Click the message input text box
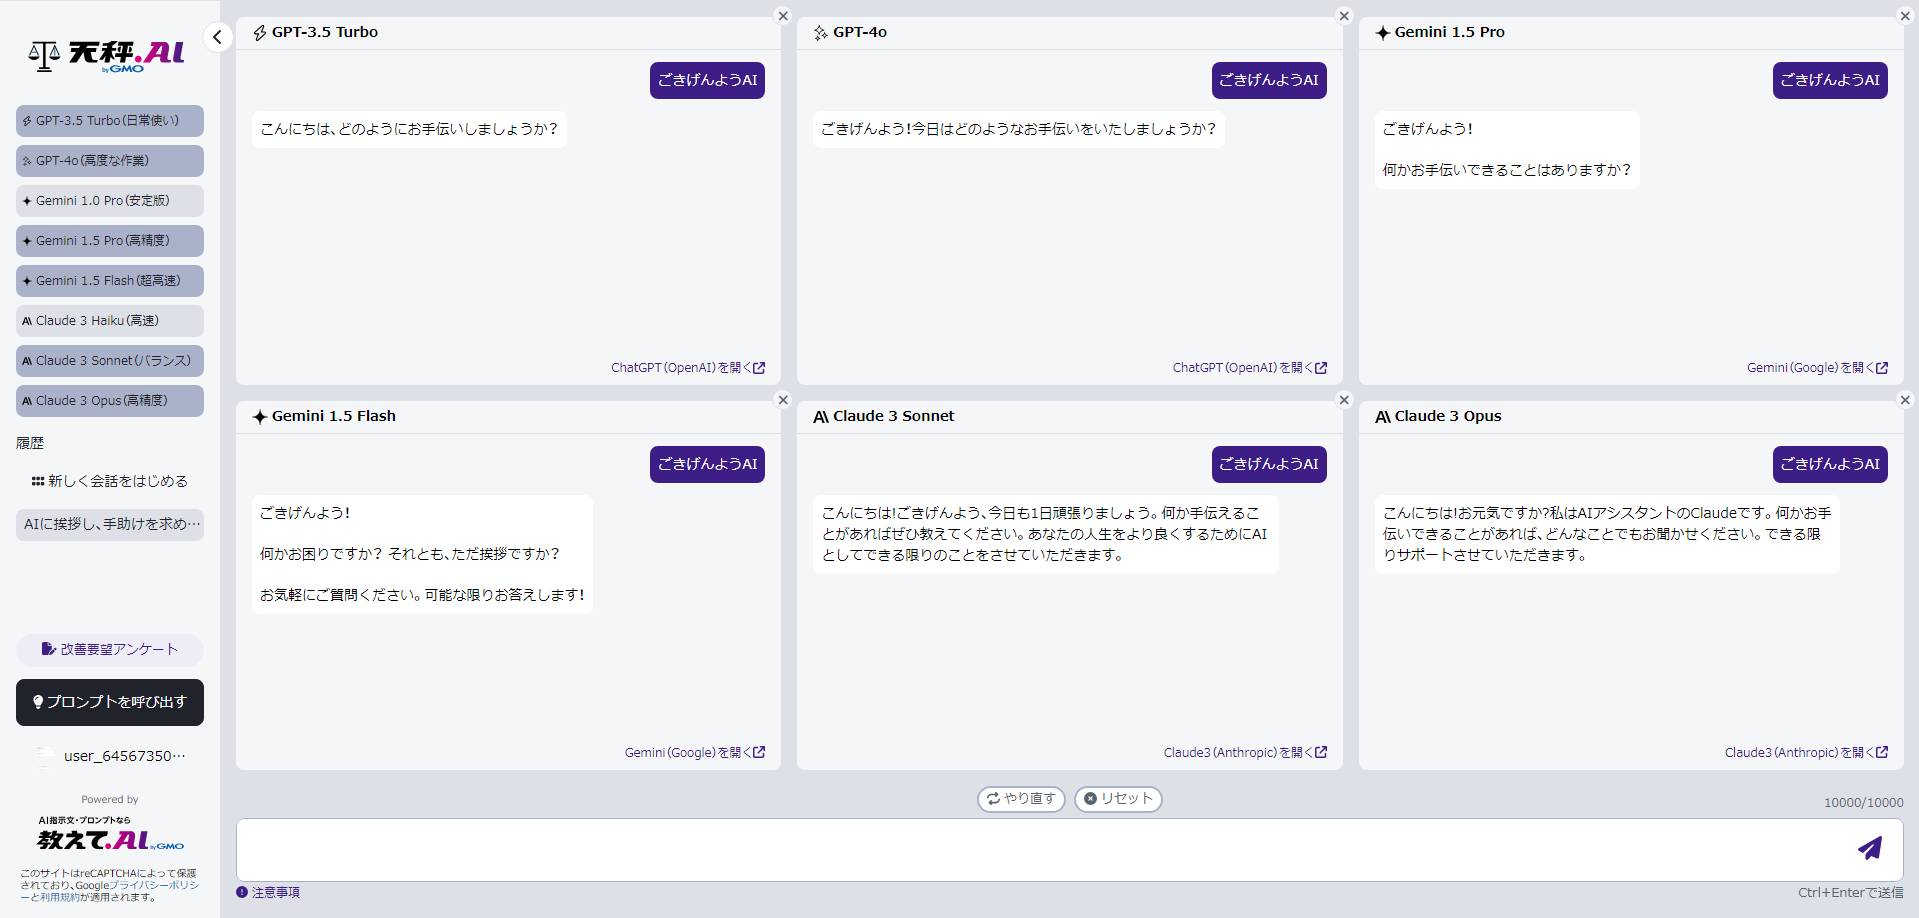This screenshot has height=918, width=1919. pos(1040,850)
